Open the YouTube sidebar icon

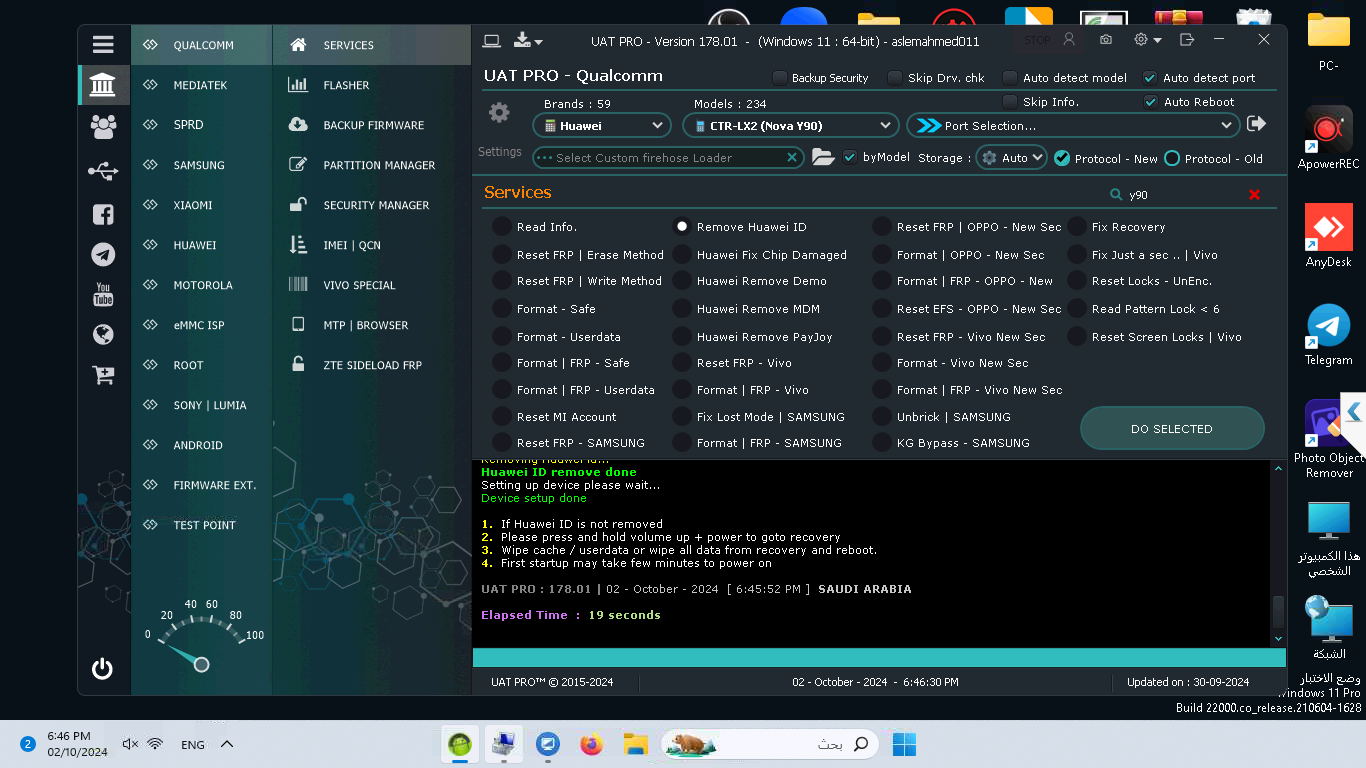click(103, 295)
